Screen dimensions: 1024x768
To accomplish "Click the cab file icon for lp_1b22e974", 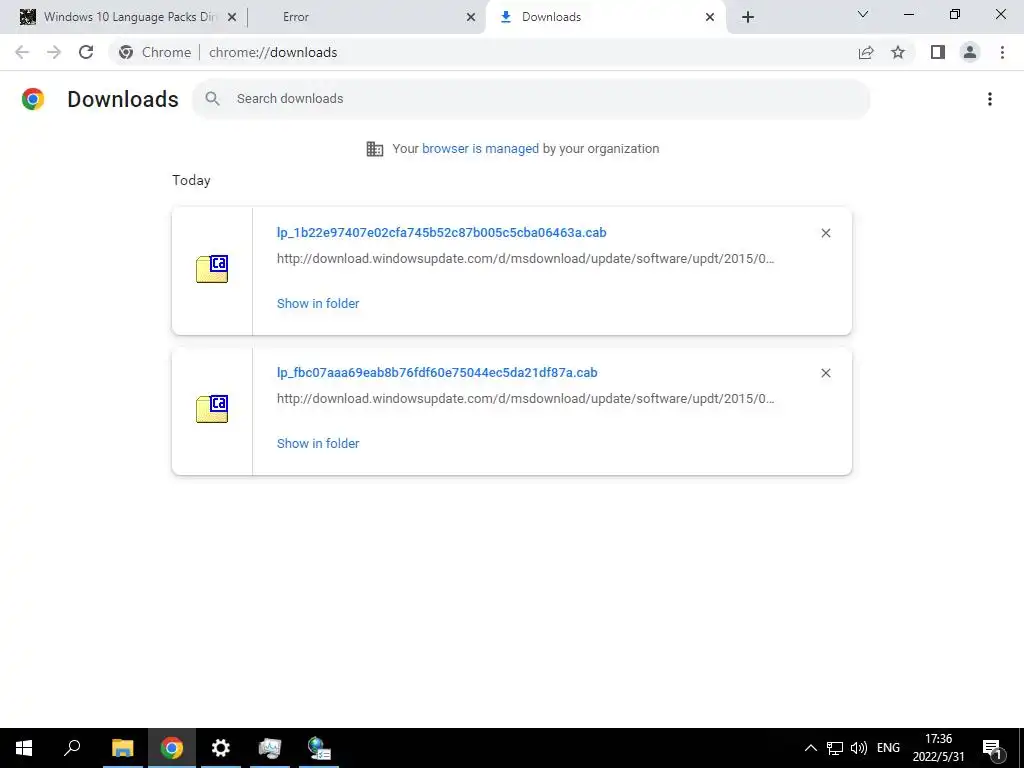I will pyautogui.click(x=212, y=268).
